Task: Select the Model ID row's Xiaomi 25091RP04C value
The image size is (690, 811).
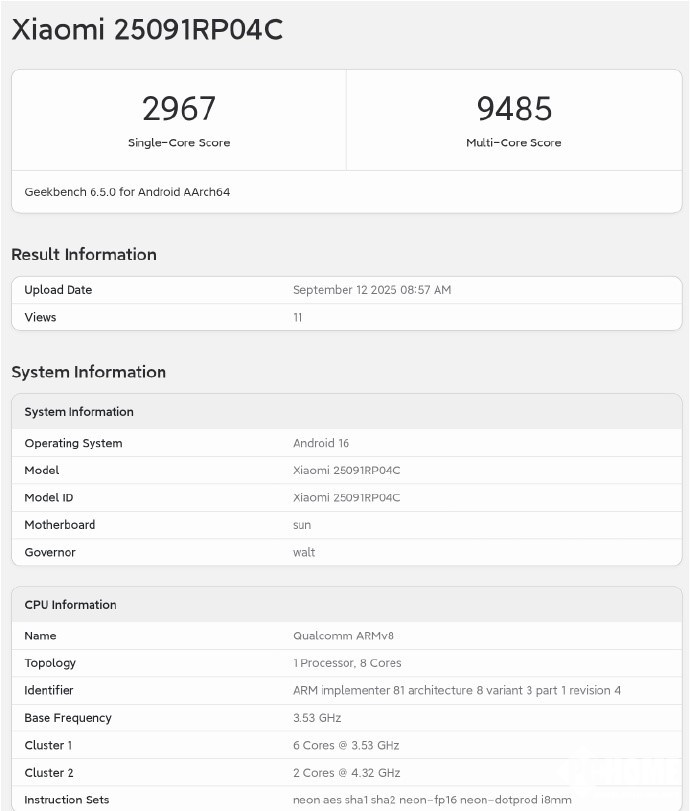Action: [347, 498]
